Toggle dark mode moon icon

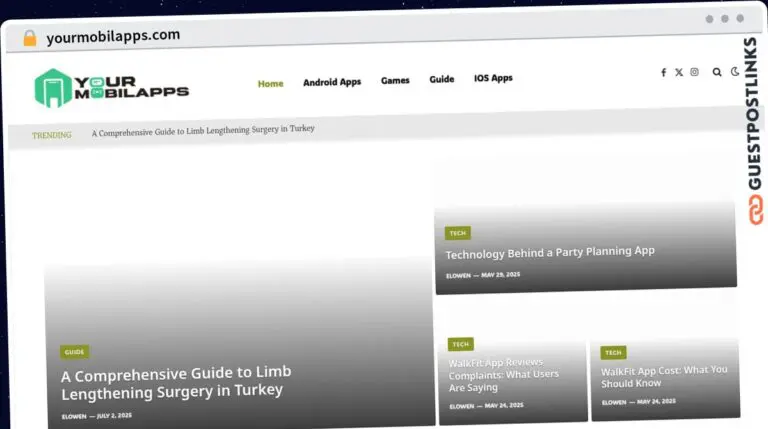pos(735,72)
